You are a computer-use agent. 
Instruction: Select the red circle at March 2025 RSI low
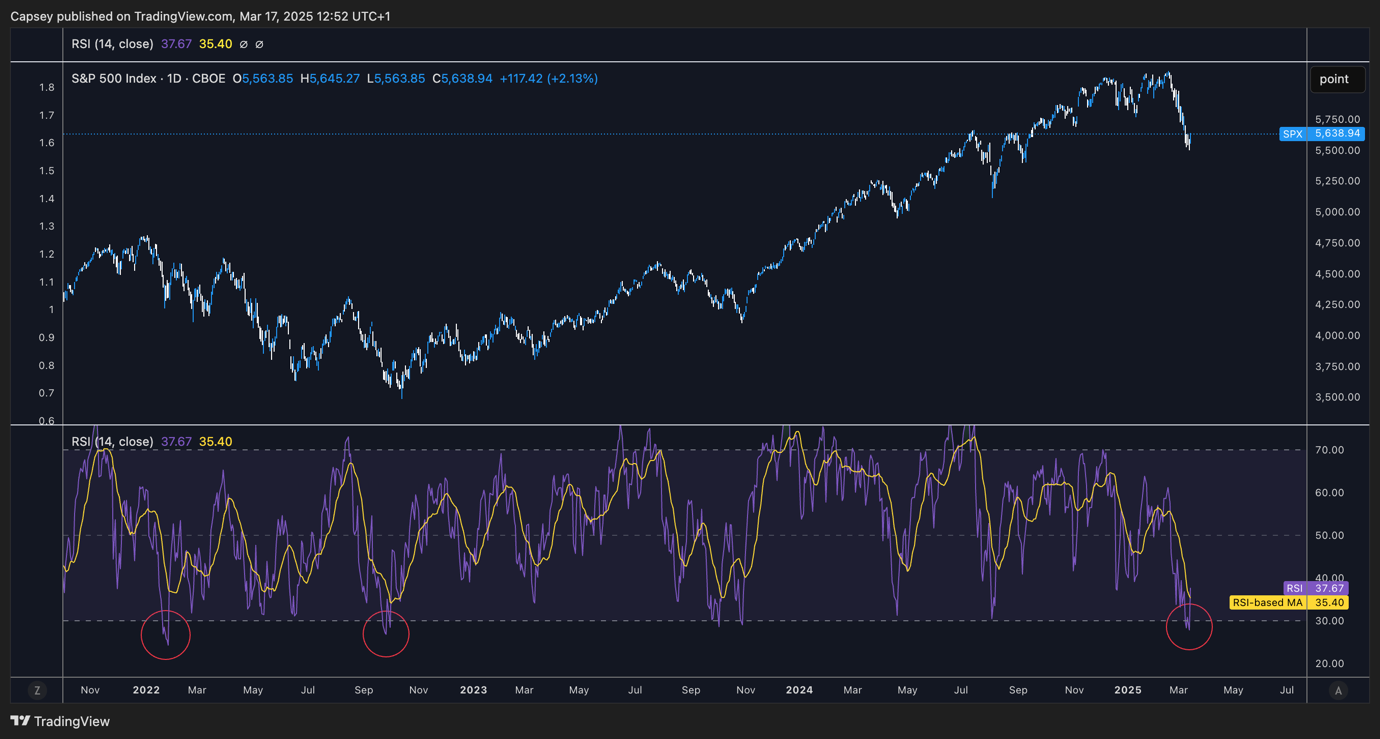pyautogui.click(x=1189, y=626)
